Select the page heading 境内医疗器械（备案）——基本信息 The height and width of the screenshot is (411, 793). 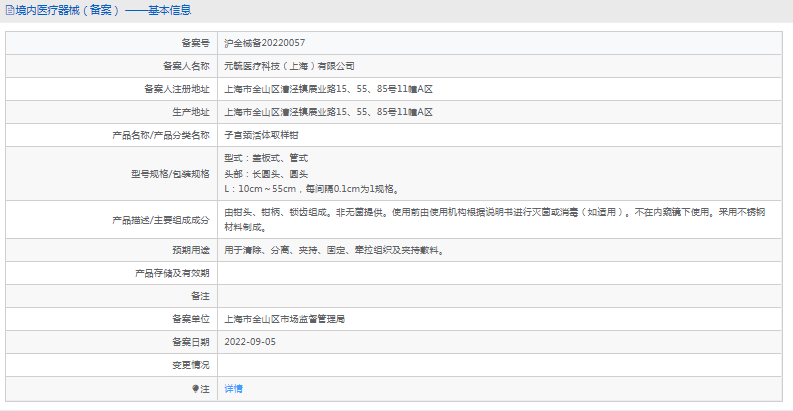103,10
